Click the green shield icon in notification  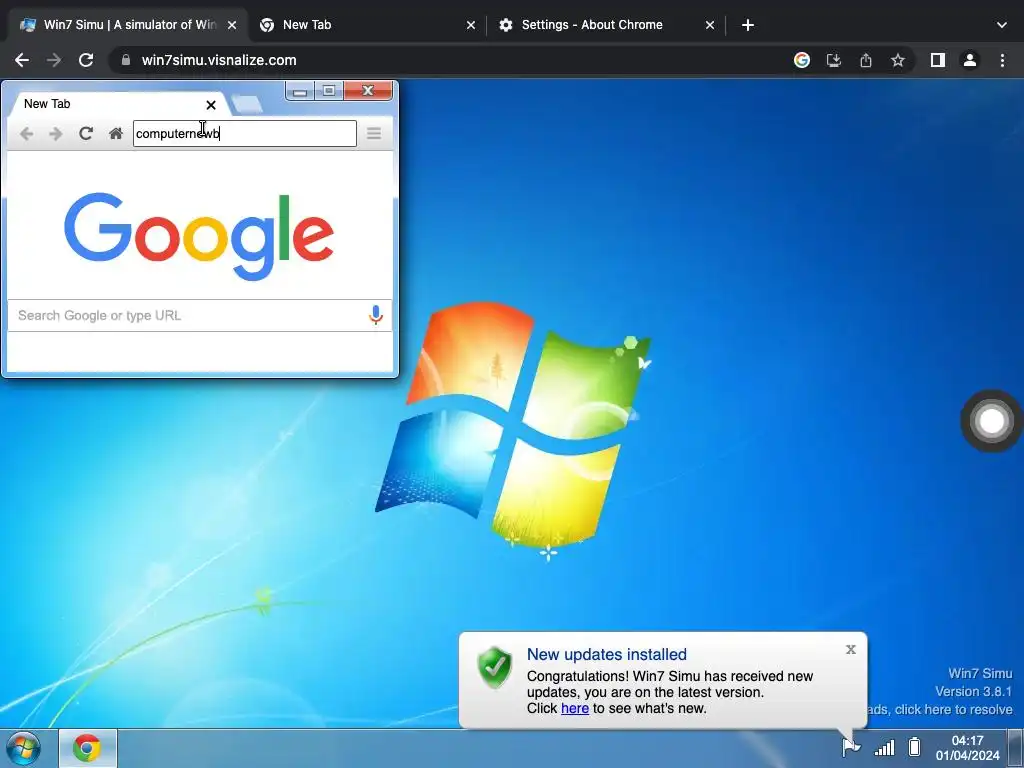495,667
